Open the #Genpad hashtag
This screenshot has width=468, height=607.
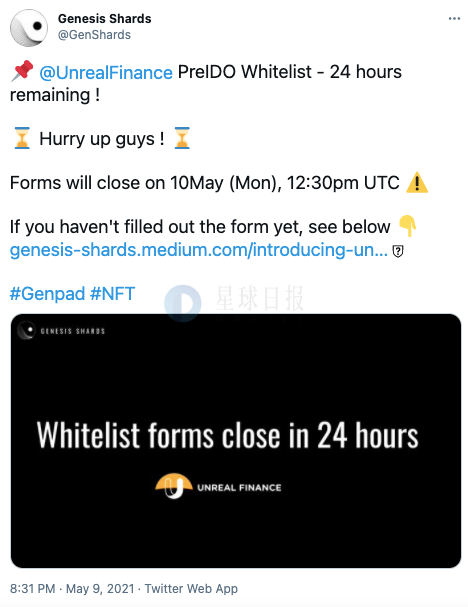pos(47,293)
